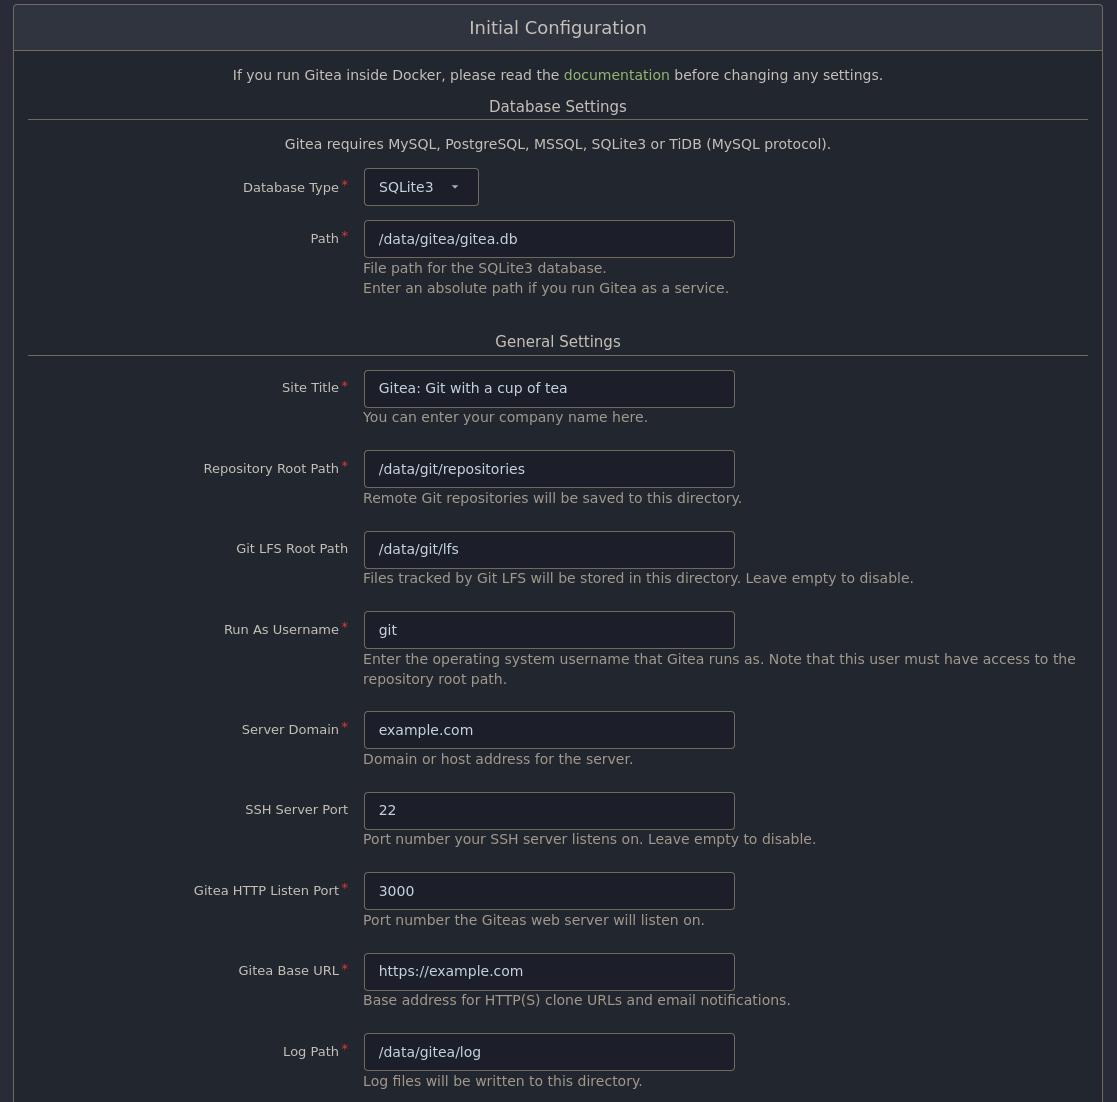Open the documentation link
Screen dimensions: 1117x1102
click(x=616, y=75)
